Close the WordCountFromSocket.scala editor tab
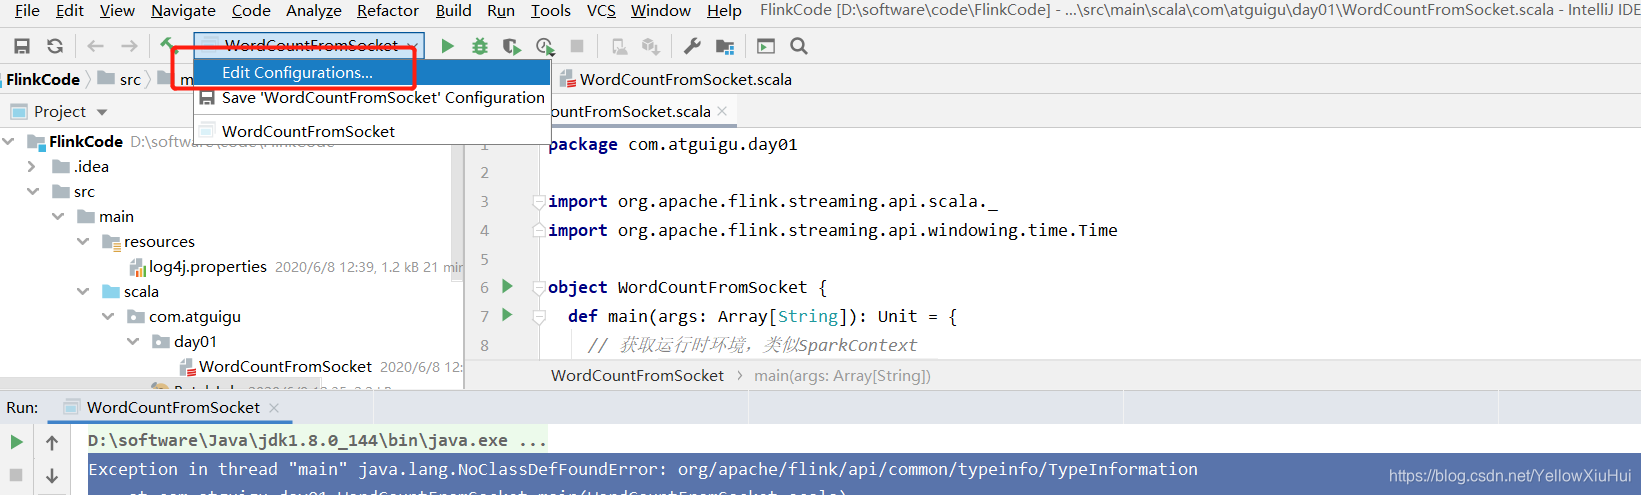The height and width of the screenshot is (495, 1641). [x=722, y=111]
